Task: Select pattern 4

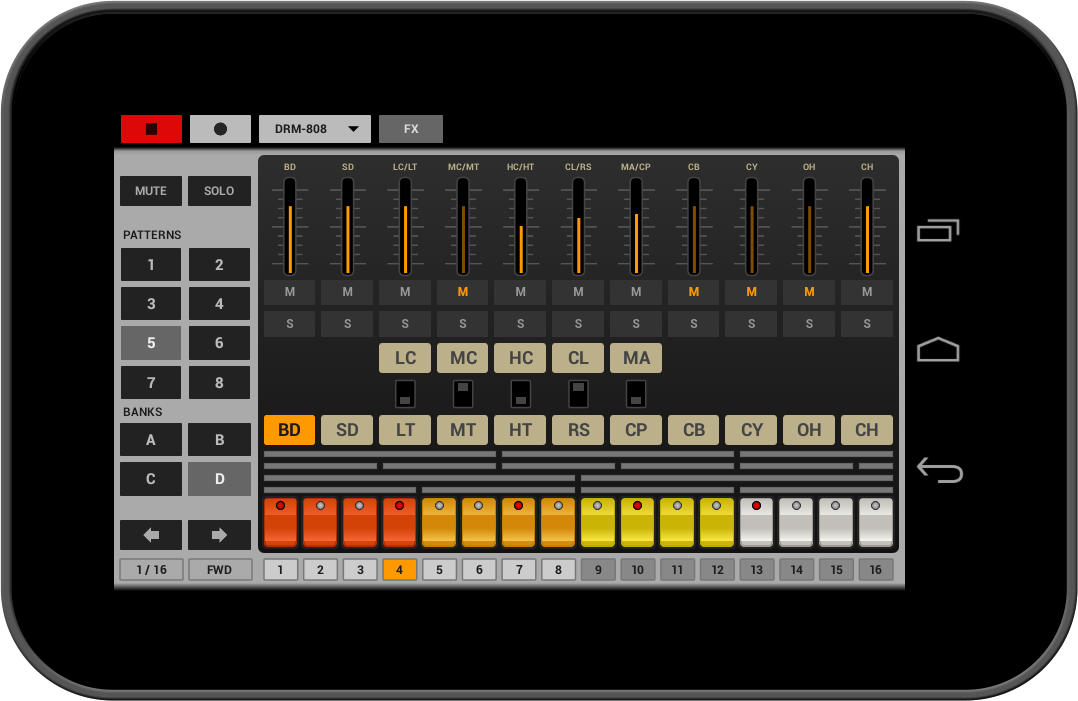Action: point(219,304)
